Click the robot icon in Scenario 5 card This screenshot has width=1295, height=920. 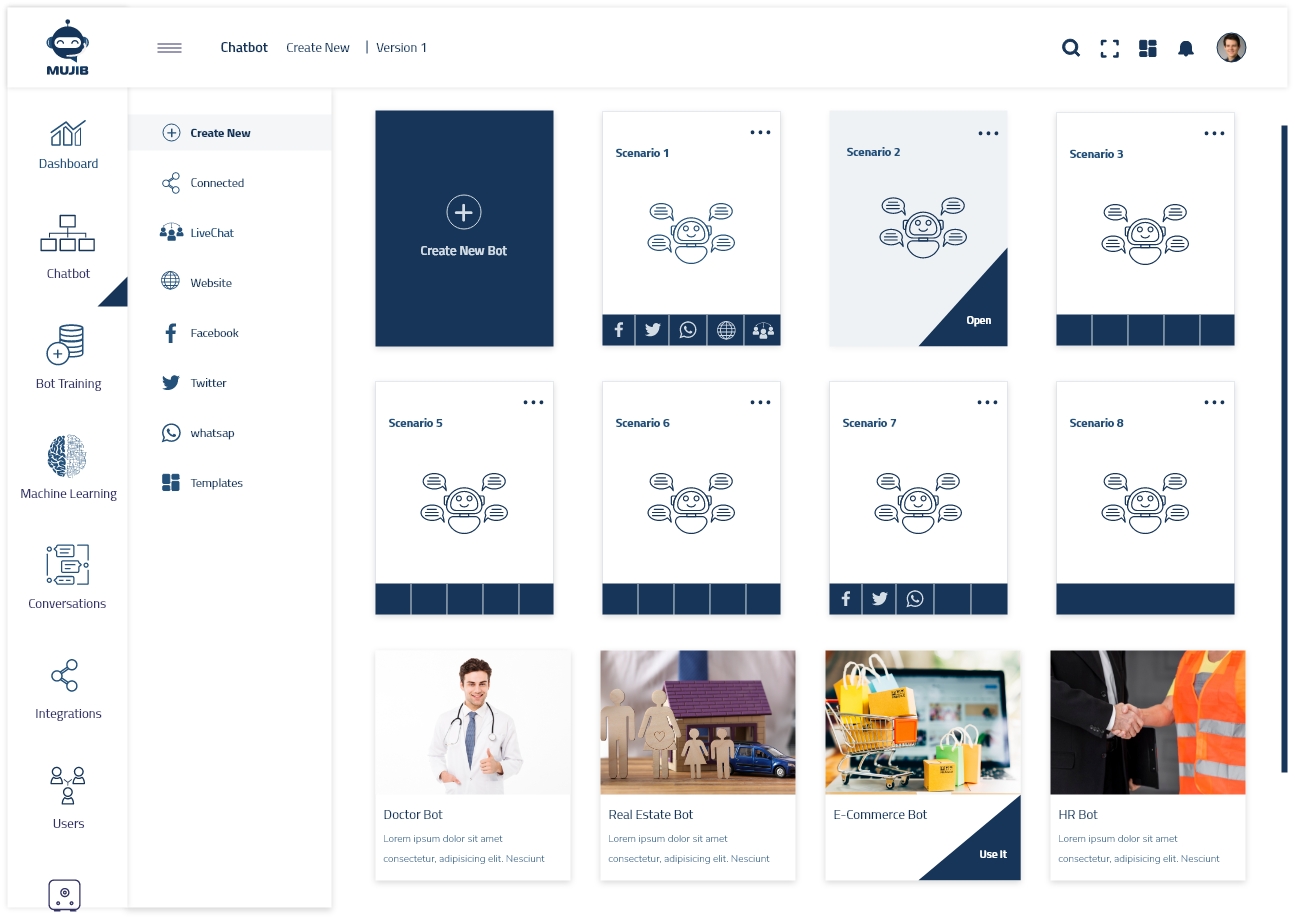464,502
